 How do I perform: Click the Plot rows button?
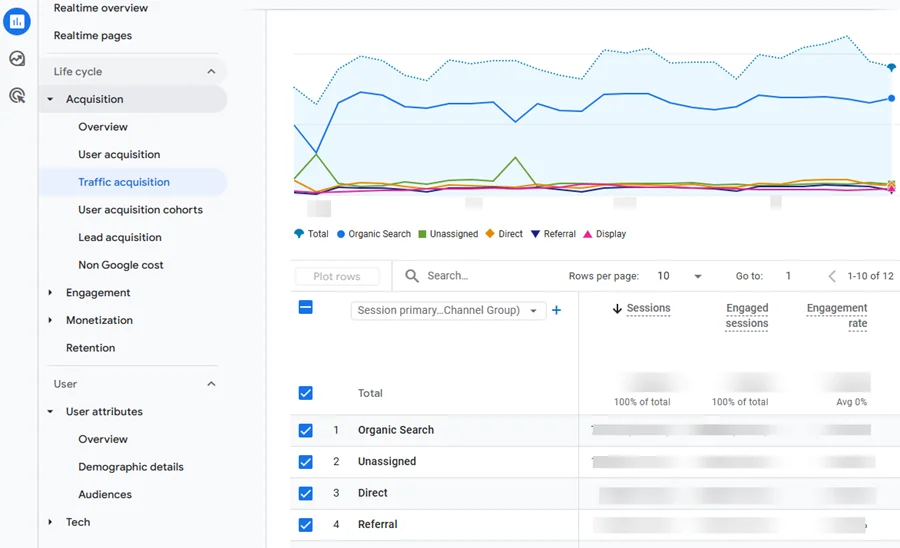337,277
